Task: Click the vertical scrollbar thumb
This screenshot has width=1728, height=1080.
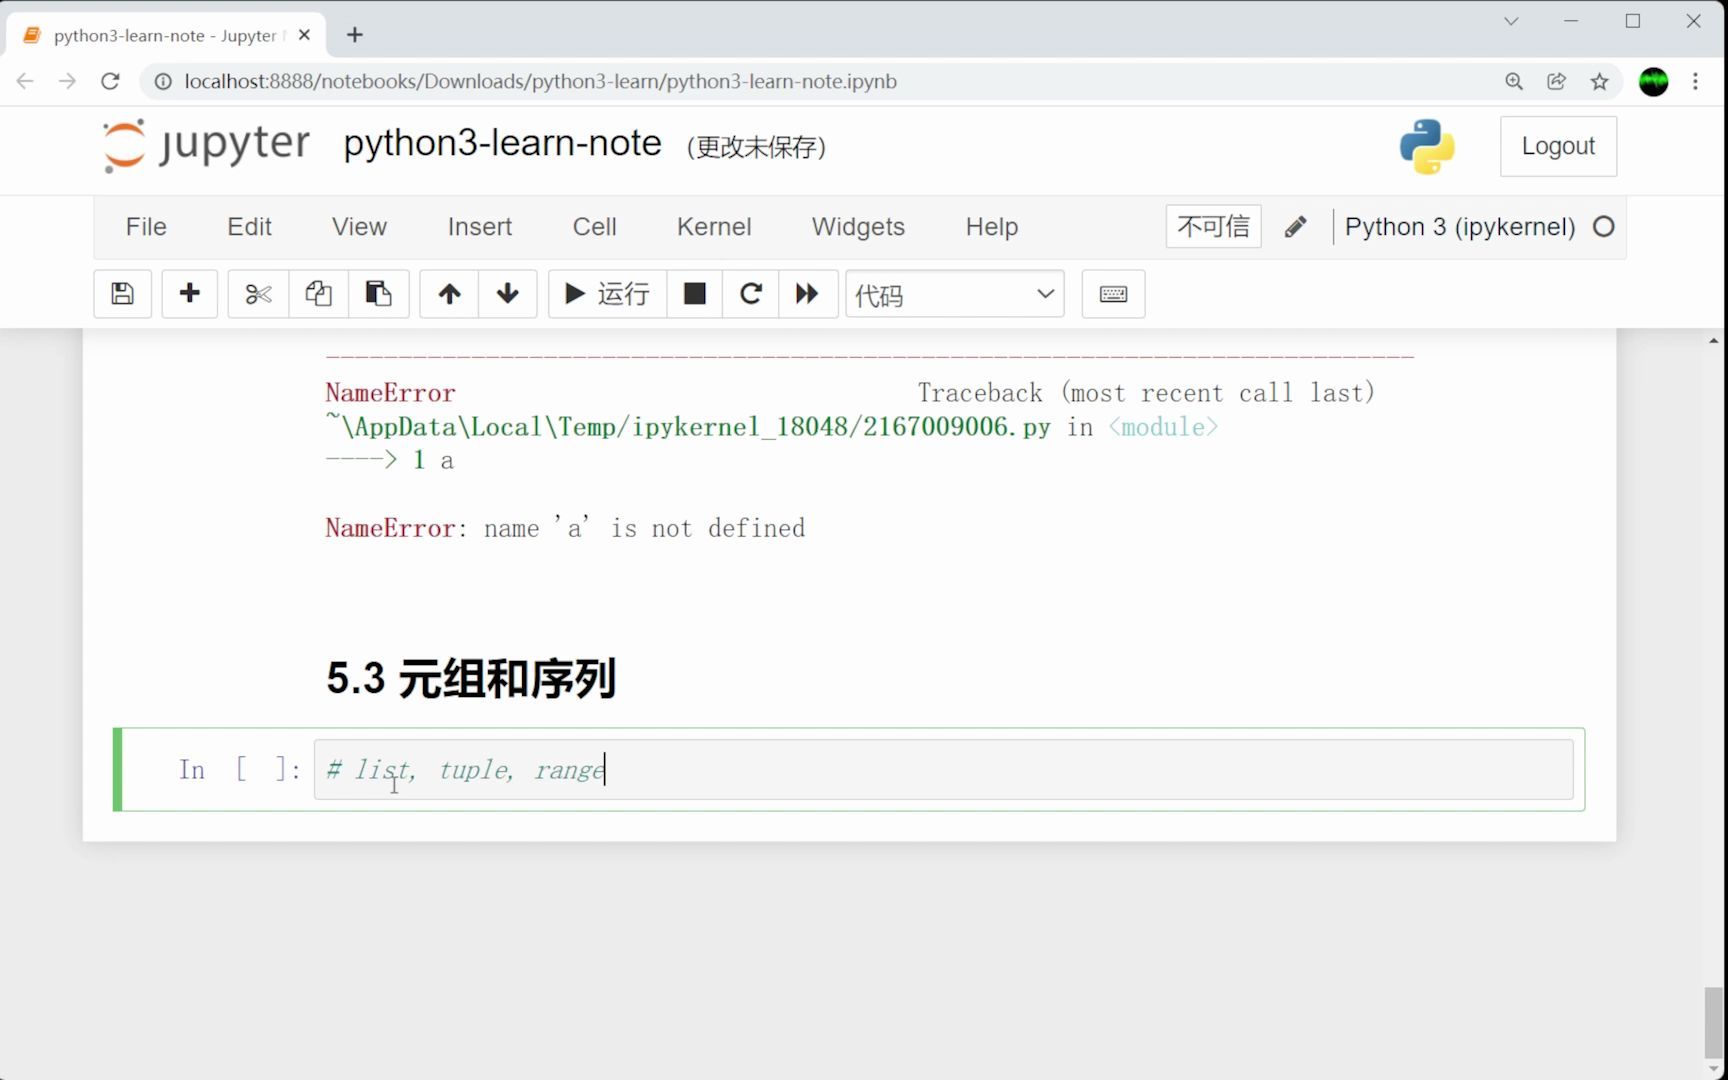Action: coord(1714,1022)
